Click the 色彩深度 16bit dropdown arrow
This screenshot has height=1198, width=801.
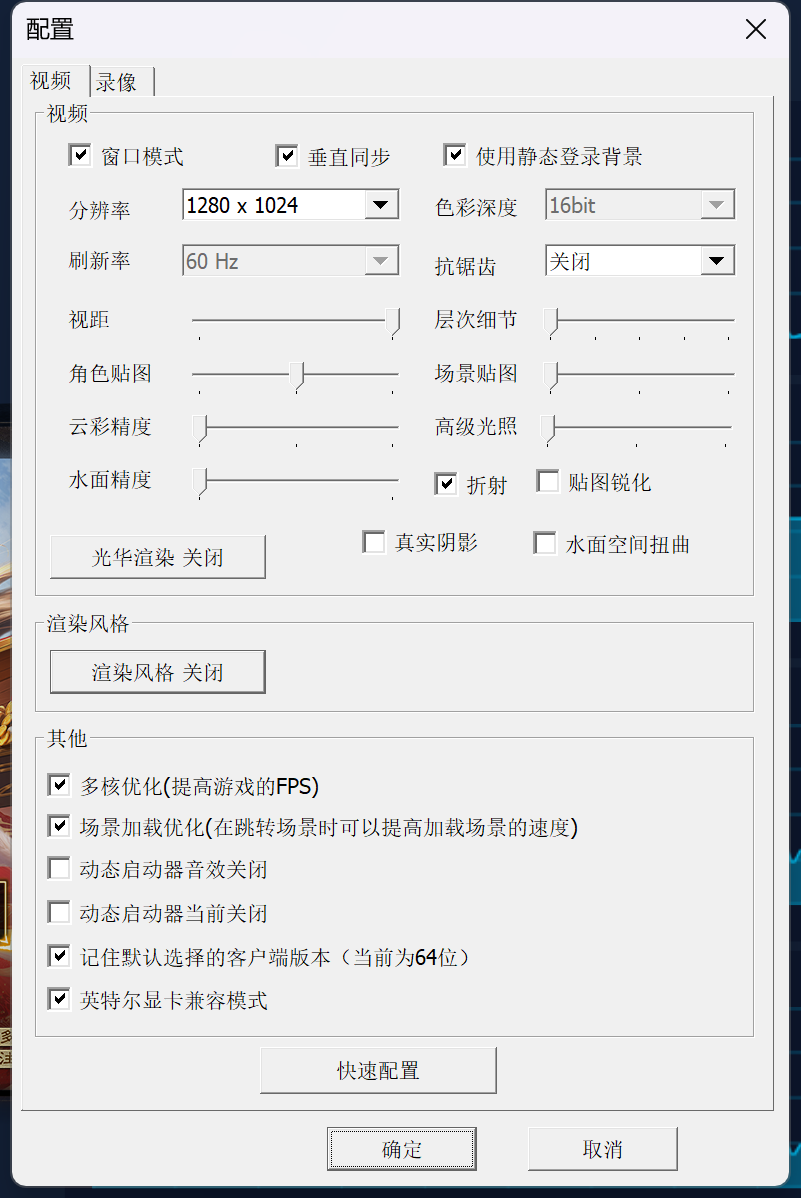pyautogui.click(x=715, y=206)
